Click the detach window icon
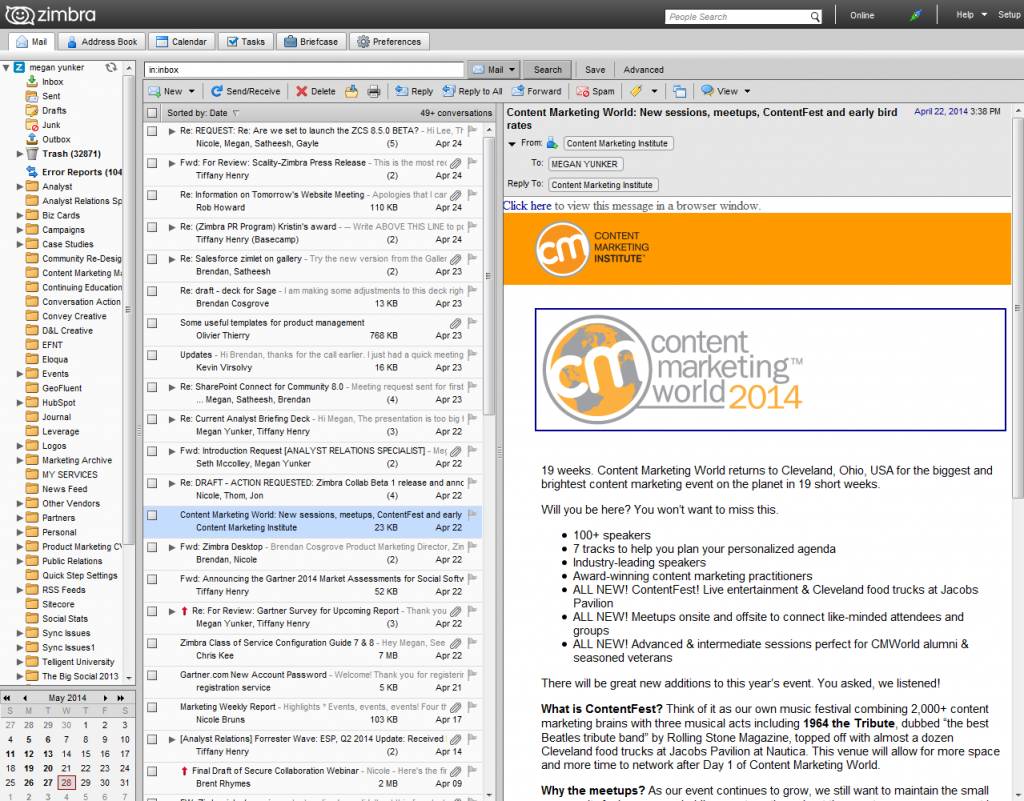 point(680,91)
